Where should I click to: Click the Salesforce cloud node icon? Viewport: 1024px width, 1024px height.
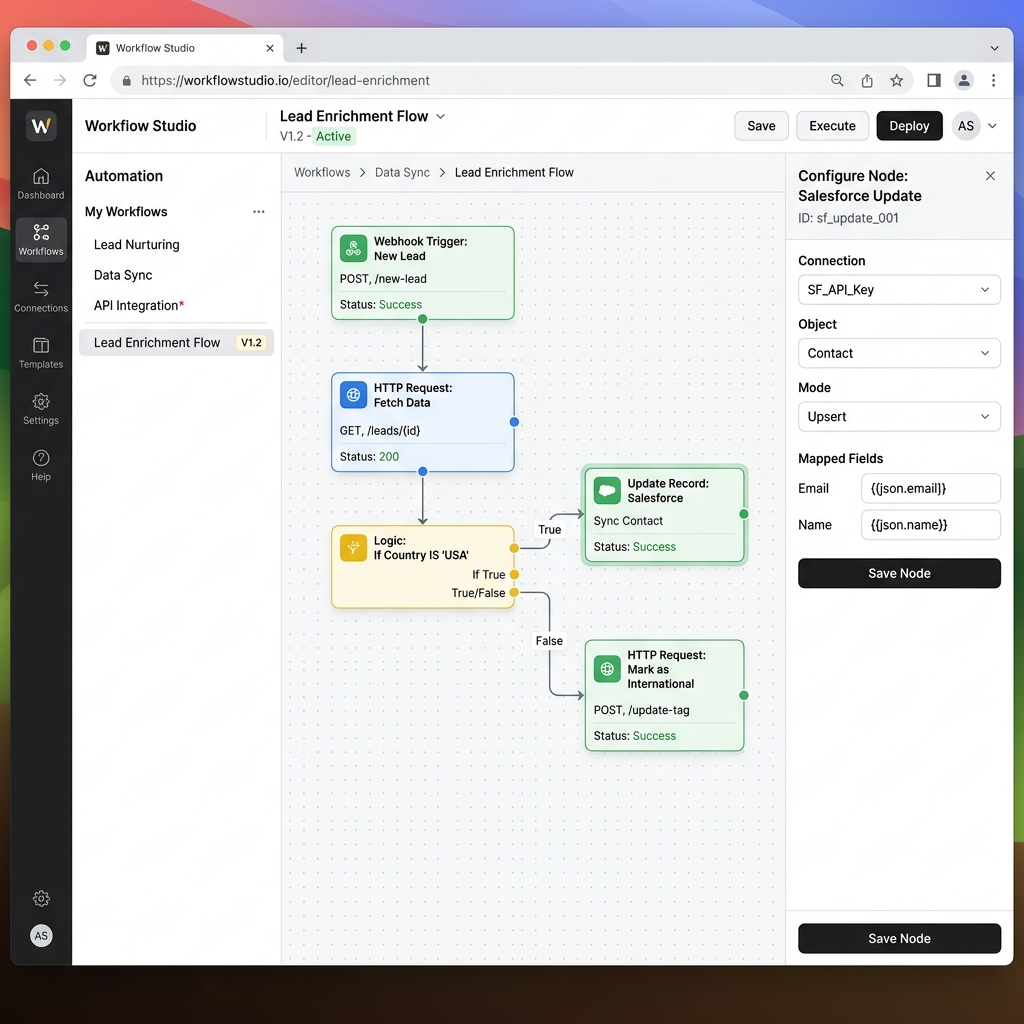point(607,490)
